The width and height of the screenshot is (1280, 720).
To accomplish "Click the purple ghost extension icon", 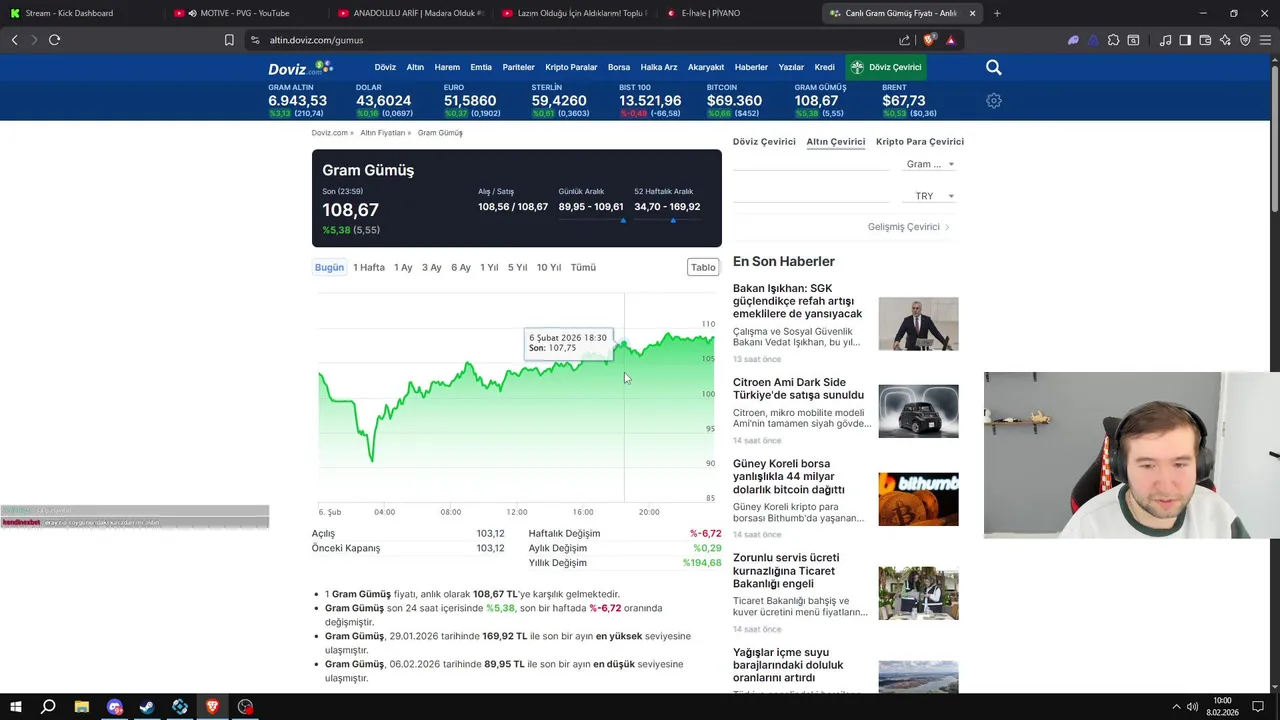I will pyautogui.click(x=1073, y=40).
